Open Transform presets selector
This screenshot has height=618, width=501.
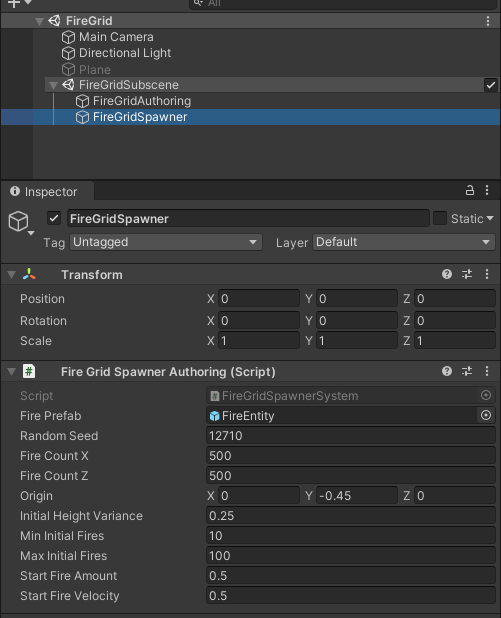coord(467,274)
